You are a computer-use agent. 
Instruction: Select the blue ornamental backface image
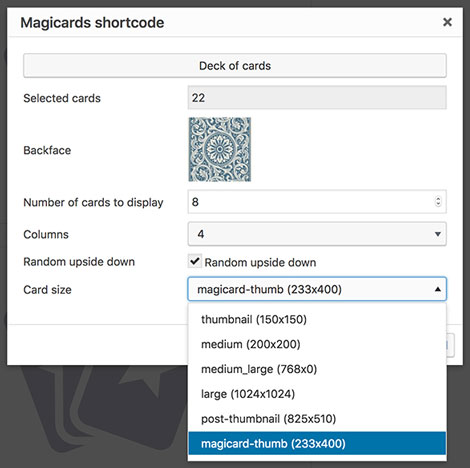coord(220,149)
